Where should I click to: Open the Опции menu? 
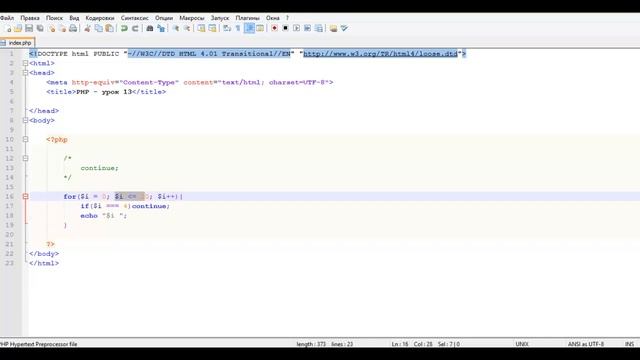[x=164, y=18]
